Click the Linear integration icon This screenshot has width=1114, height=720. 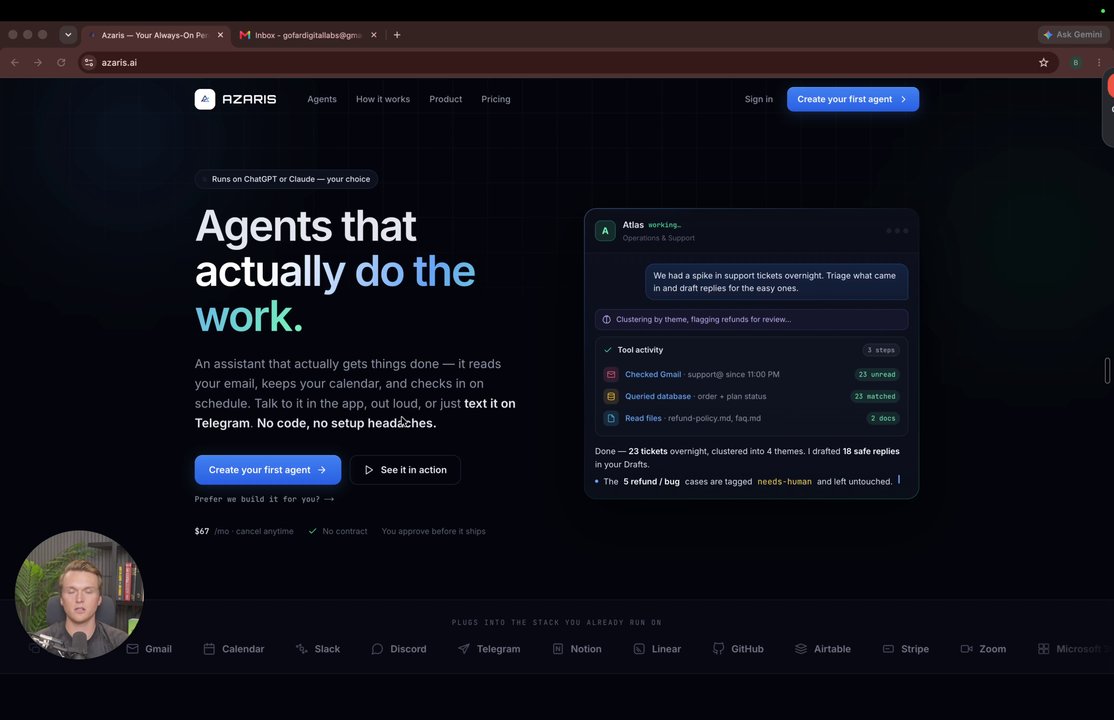639,649
